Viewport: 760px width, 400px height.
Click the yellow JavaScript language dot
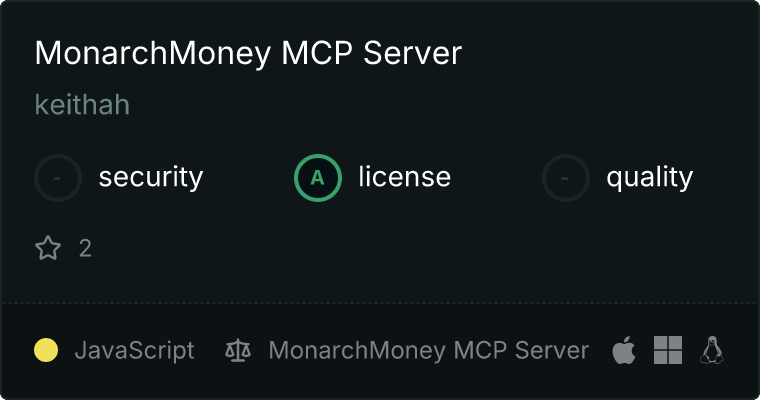[46, 350]
